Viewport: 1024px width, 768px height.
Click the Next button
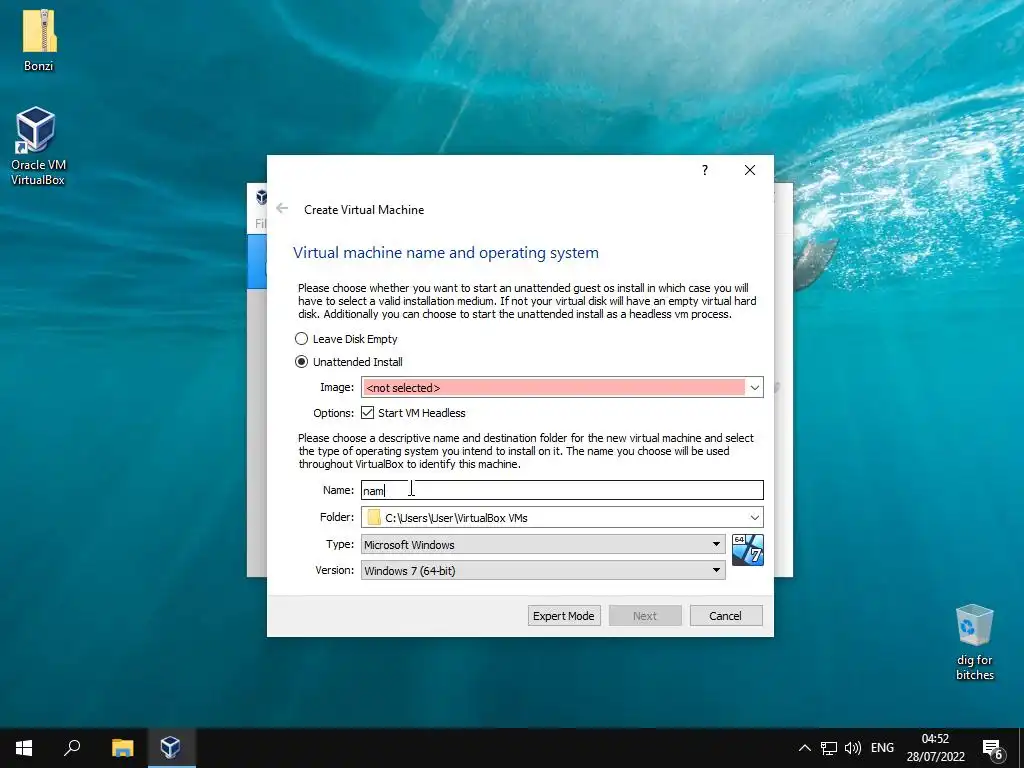[645, 616]
